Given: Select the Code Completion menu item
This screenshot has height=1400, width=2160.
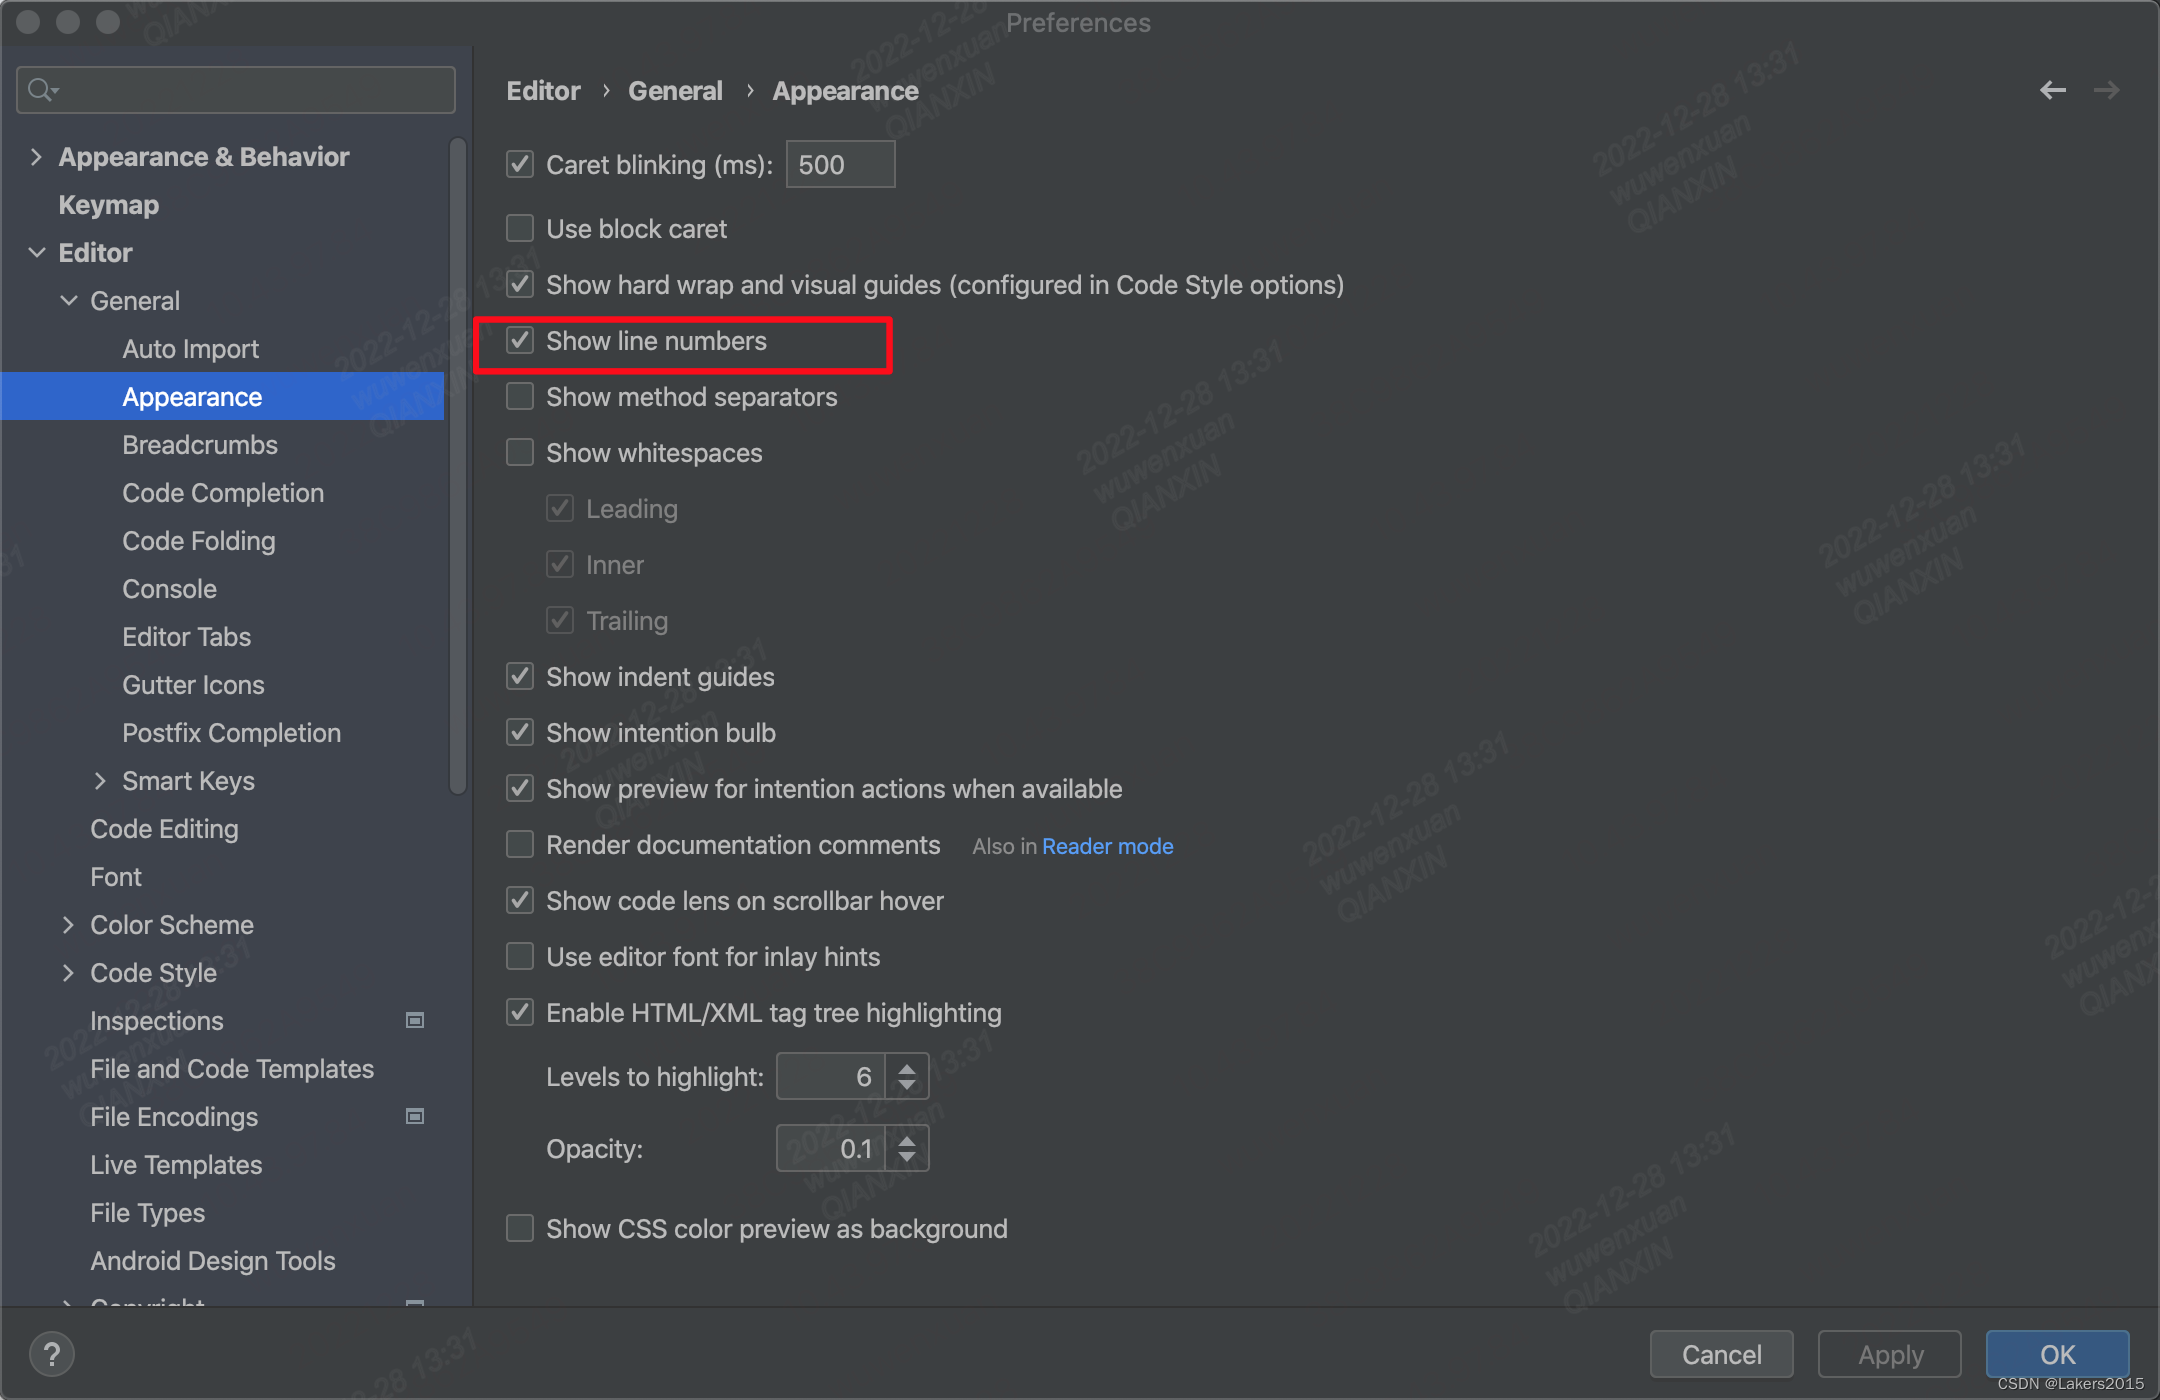Looking at the screenshot, I should coord(222,494).
